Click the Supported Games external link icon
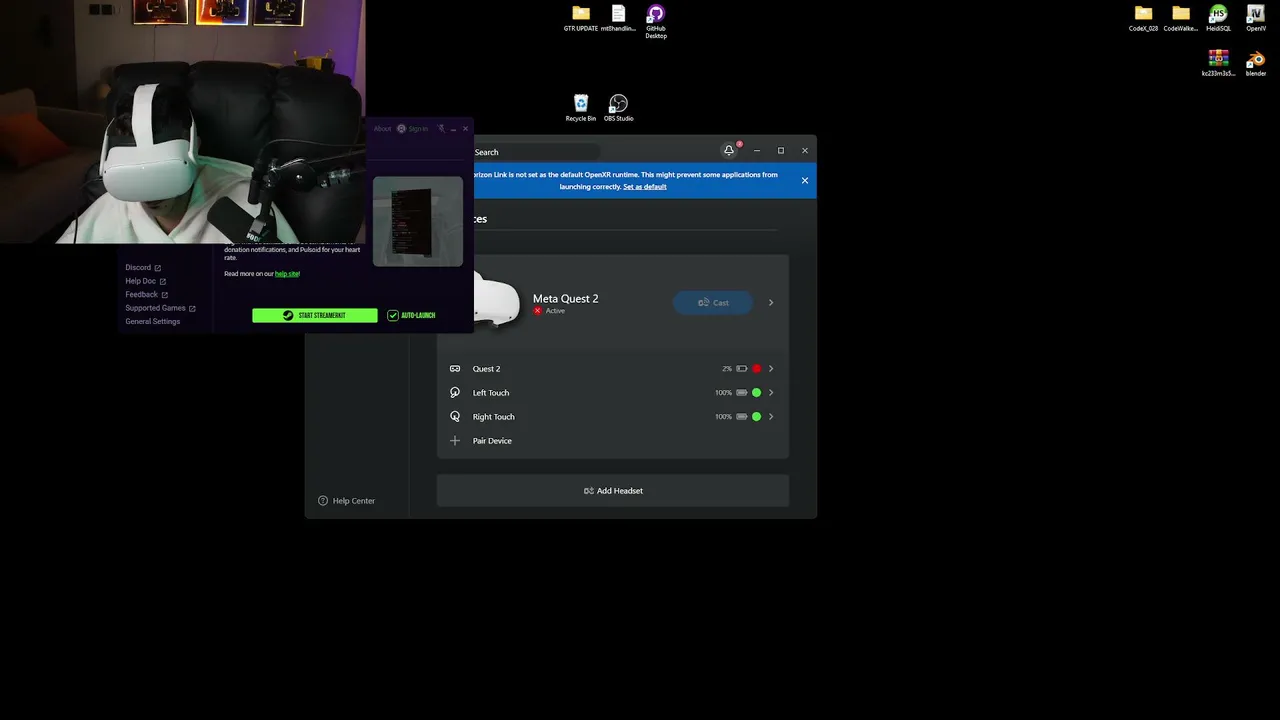This screenshot has width=1280, height=720. (192, 308)
